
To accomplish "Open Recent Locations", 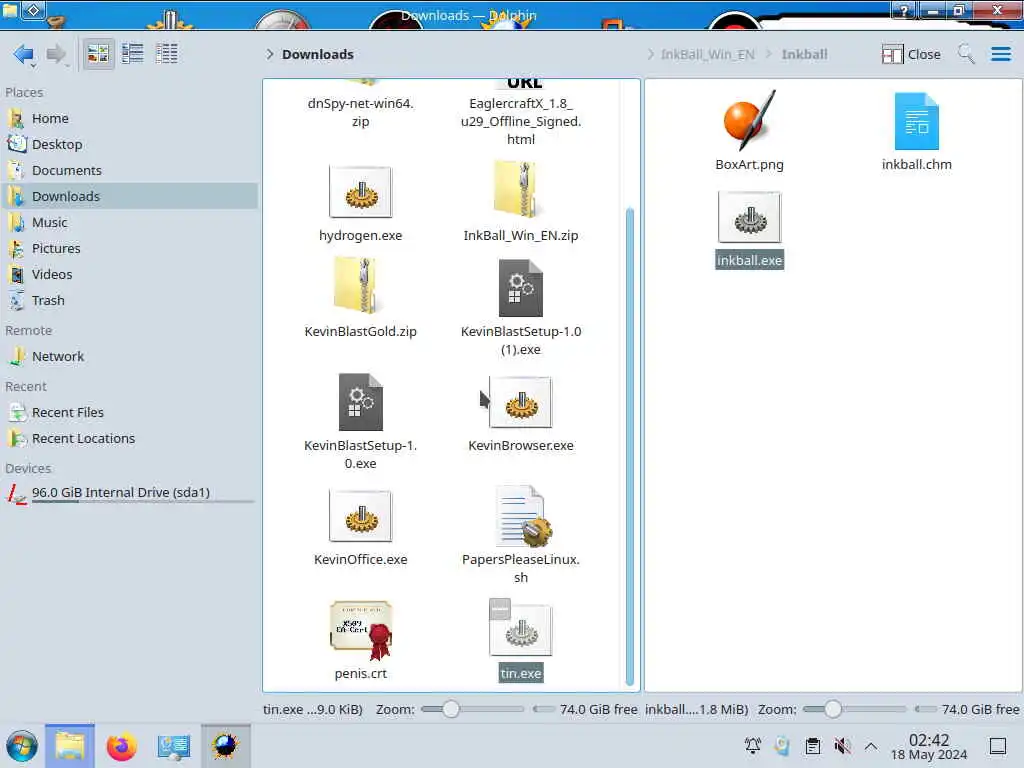I will tap(130, 438).
